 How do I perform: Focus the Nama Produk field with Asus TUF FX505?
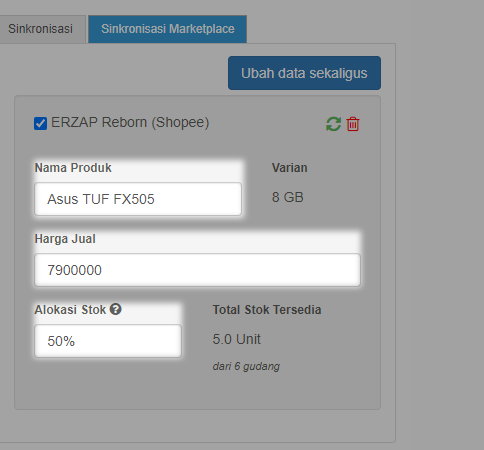click(x=138, y=199)
